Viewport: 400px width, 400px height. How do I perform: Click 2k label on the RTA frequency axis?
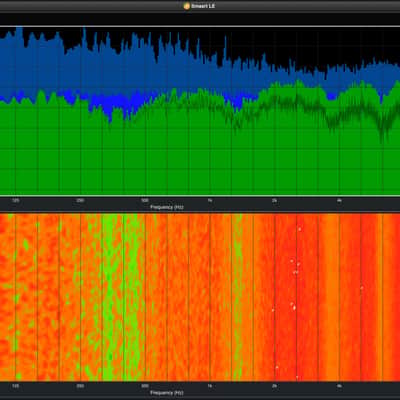(x=274, y=201)
